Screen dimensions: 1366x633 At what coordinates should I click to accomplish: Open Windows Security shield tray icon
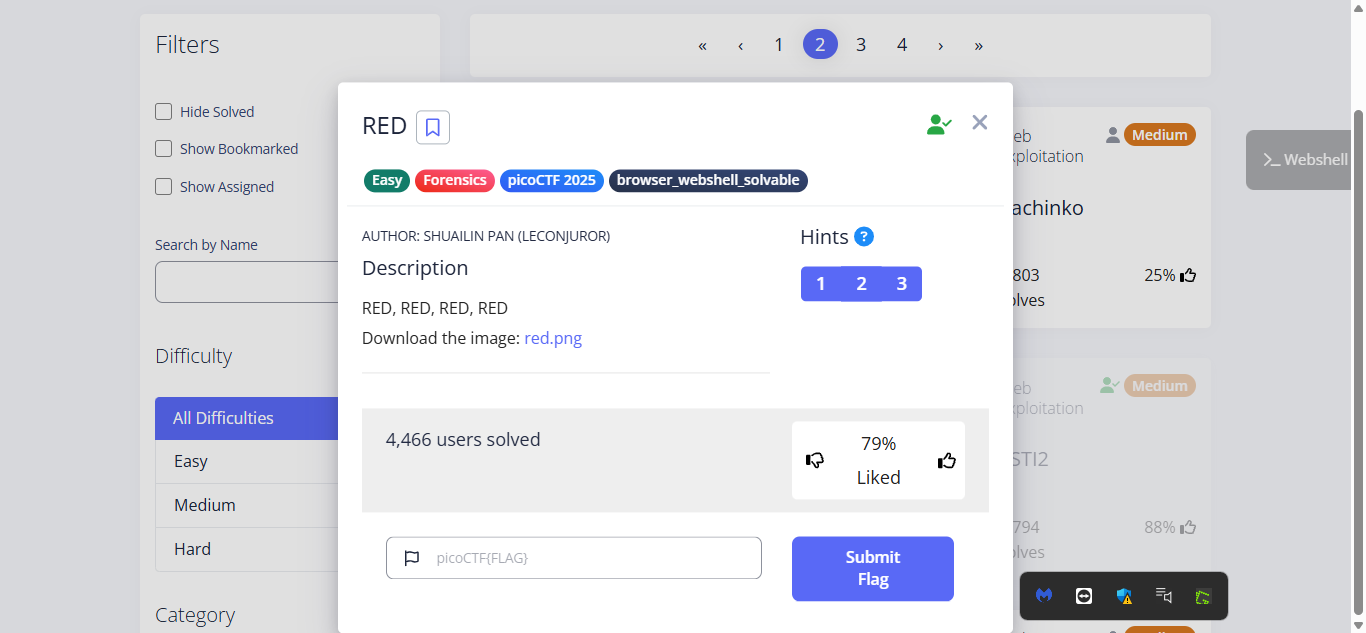pos(1124,596)
